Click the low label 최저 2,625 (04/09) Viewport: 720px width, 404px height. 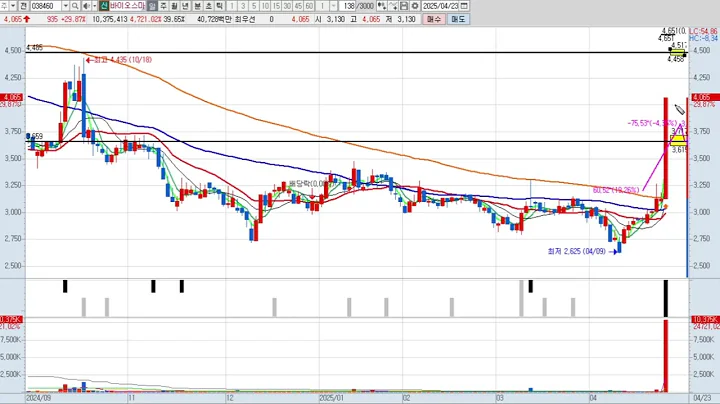(577, 252)
